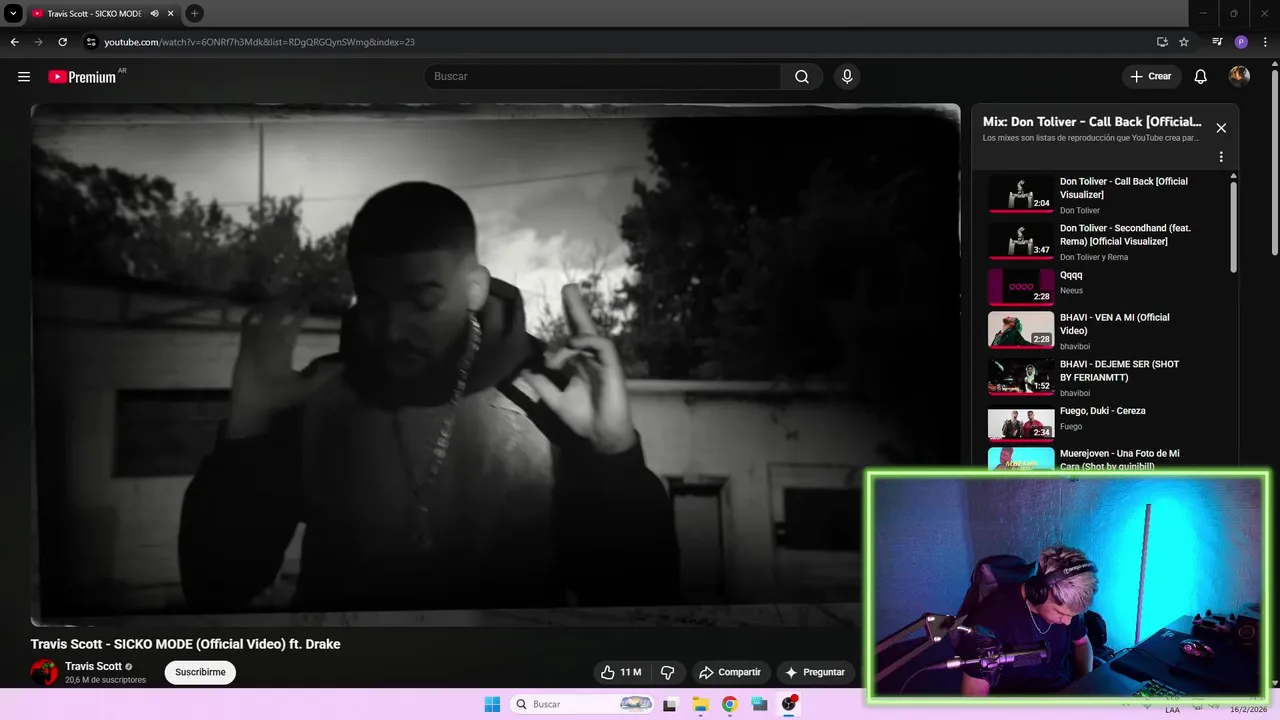Click the SICKO MODE video player
The height and width of the screenshot is (720, 1280).
click(495, 365)
